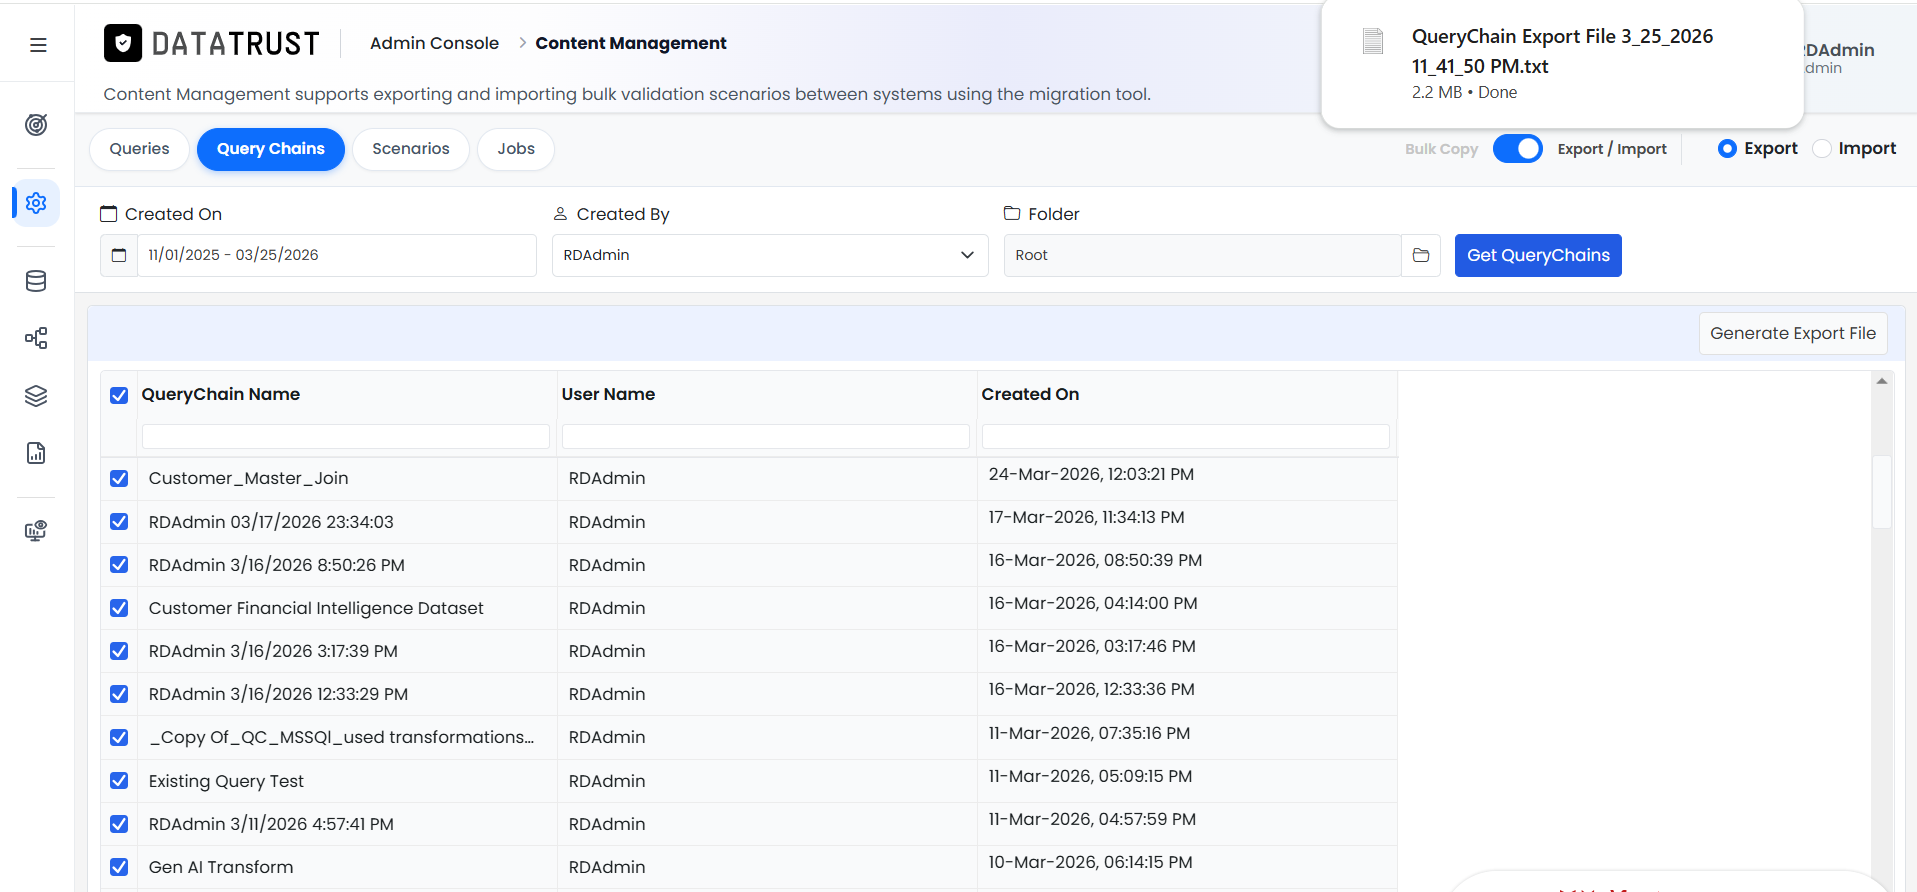Uncheck RDAdmin 3/11/2026 4:57:41 PM checkbox
1917x892 pixels.
(119, 824)
